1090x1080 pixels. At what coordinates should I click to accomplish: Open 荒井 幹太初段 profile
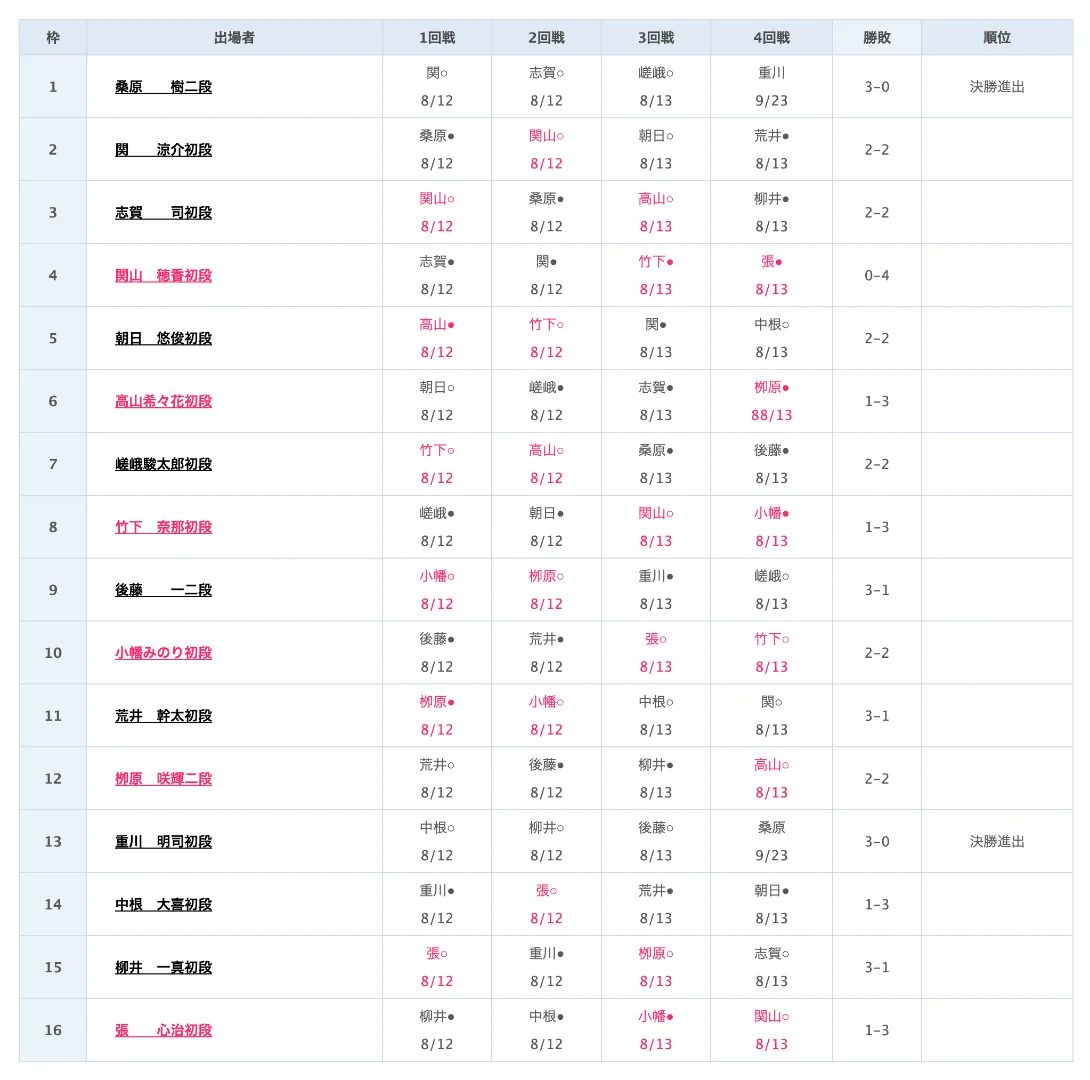coord(163,717)
